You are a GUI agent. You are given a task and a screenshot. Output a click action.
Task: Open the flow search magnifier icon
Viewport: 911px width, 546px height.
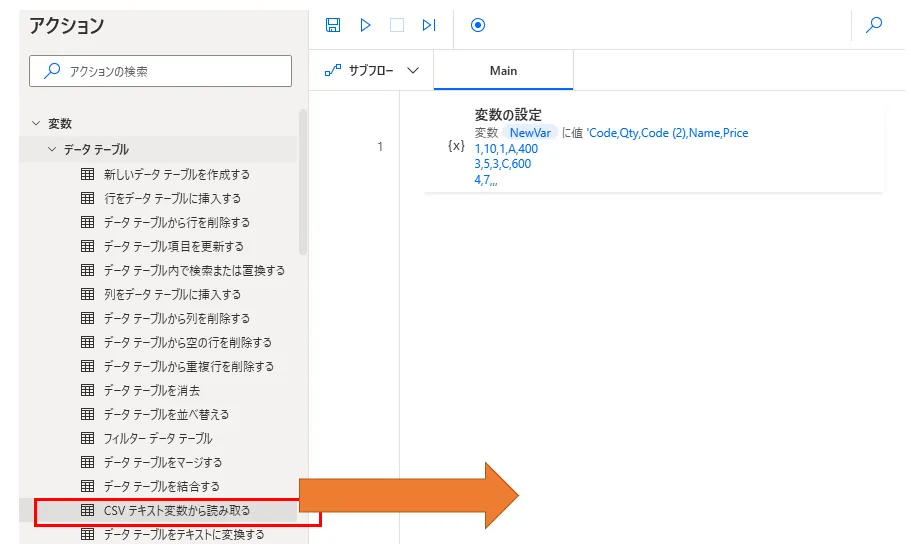point(874,25)
